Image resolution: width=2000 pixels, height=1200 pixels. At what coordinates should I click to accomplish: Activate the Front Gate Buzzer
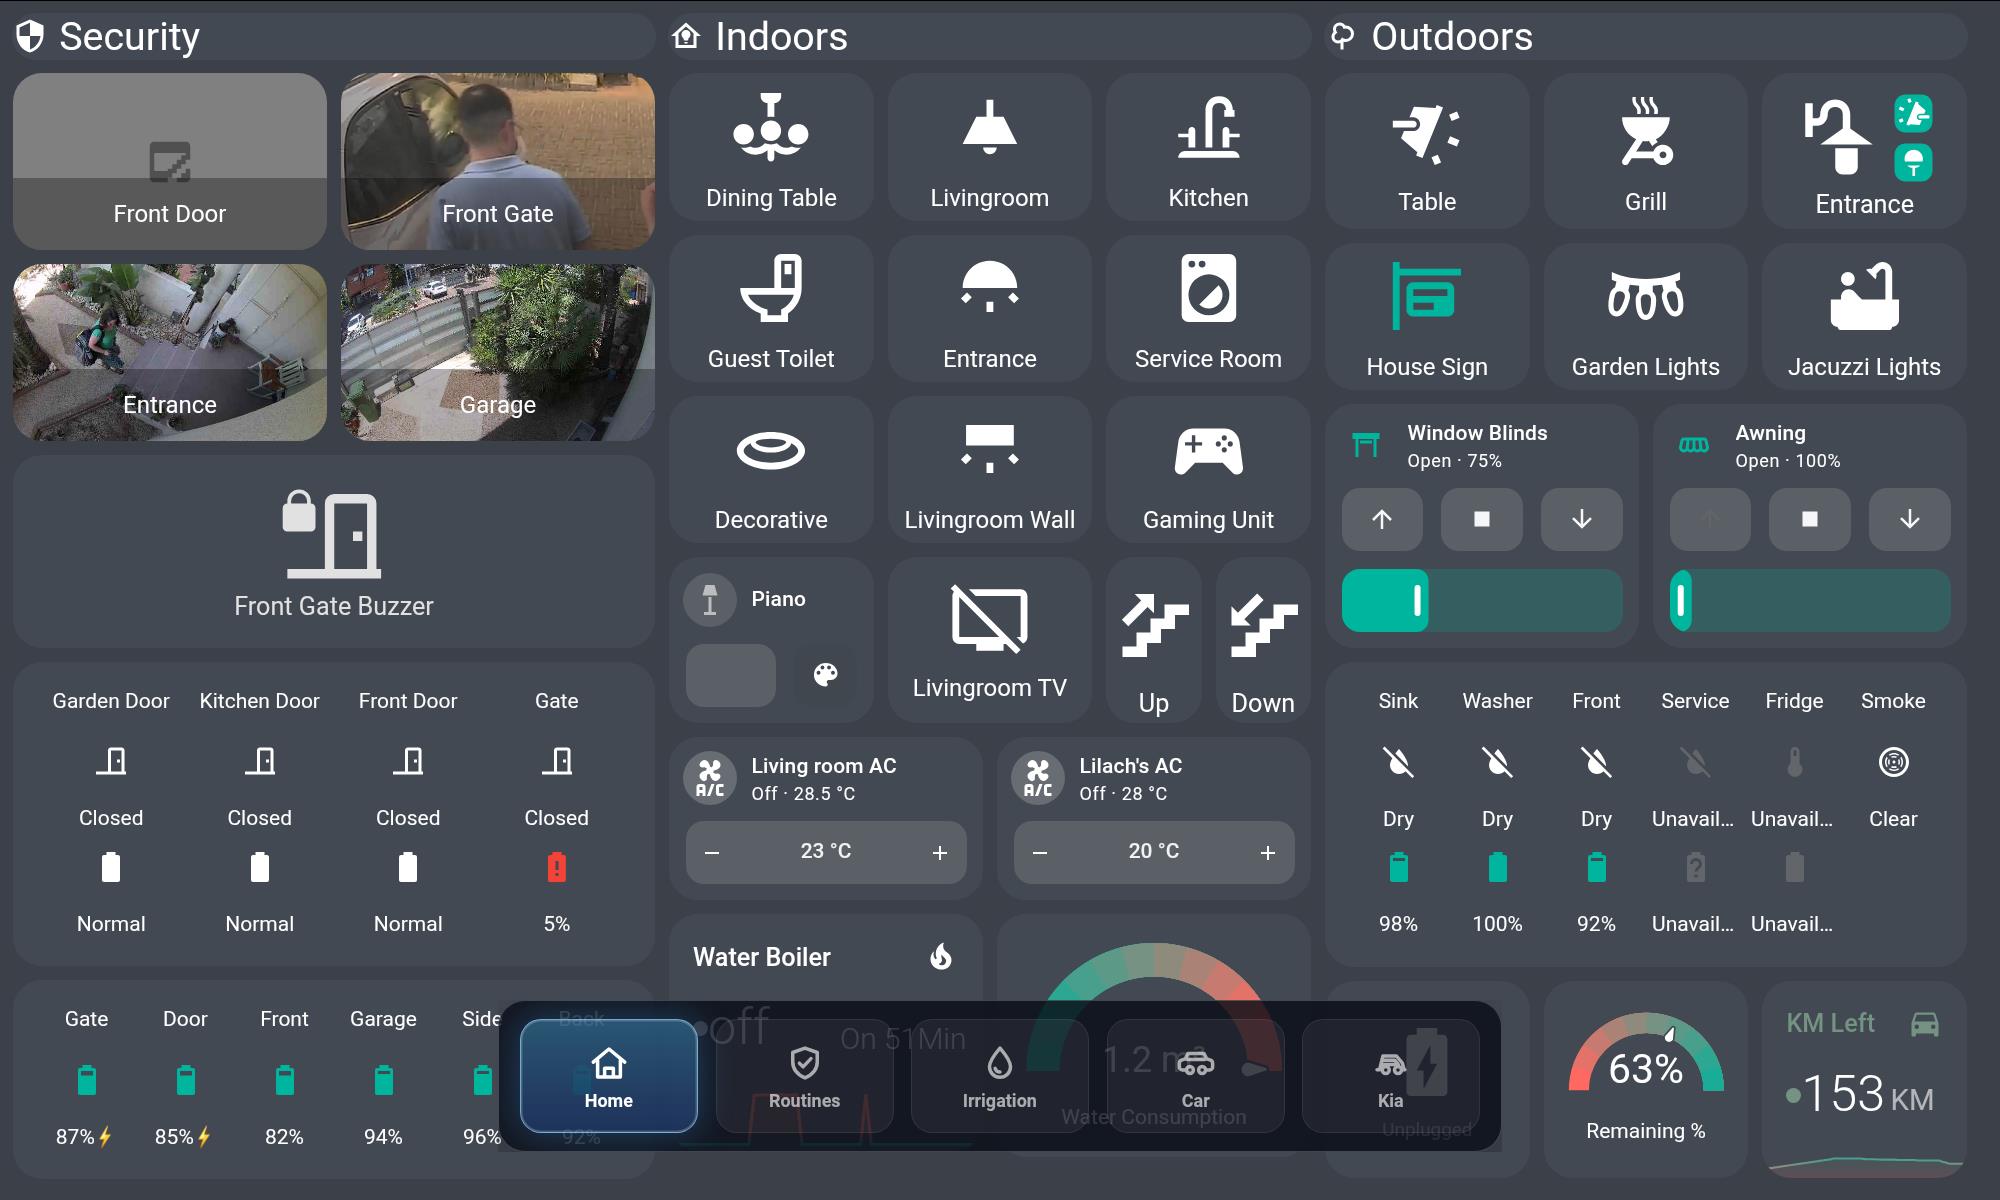(x=334, y=552)
